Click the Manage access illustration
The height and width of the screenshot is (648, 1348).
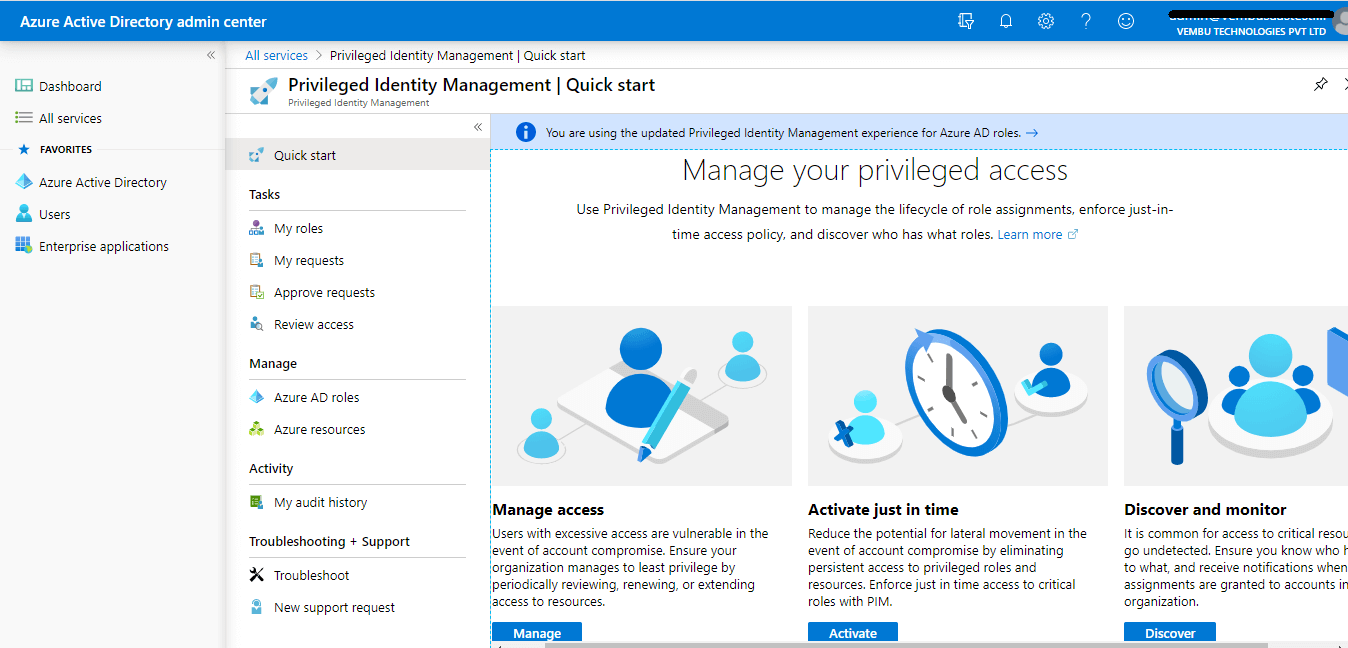pyautogui.click(x=642, y=396)
